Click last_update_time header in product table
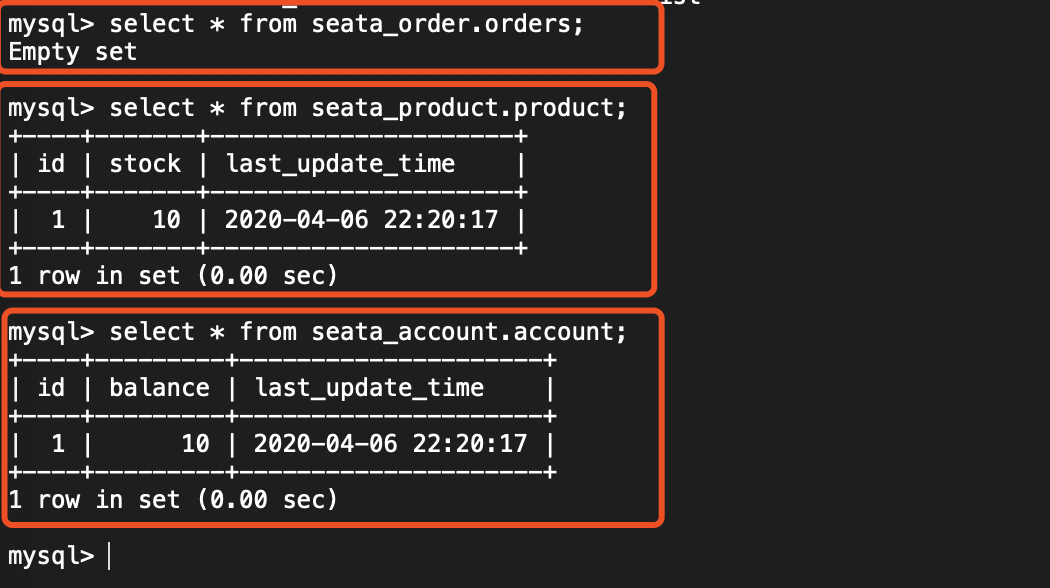1050x588 pixels. coord(340,163)
